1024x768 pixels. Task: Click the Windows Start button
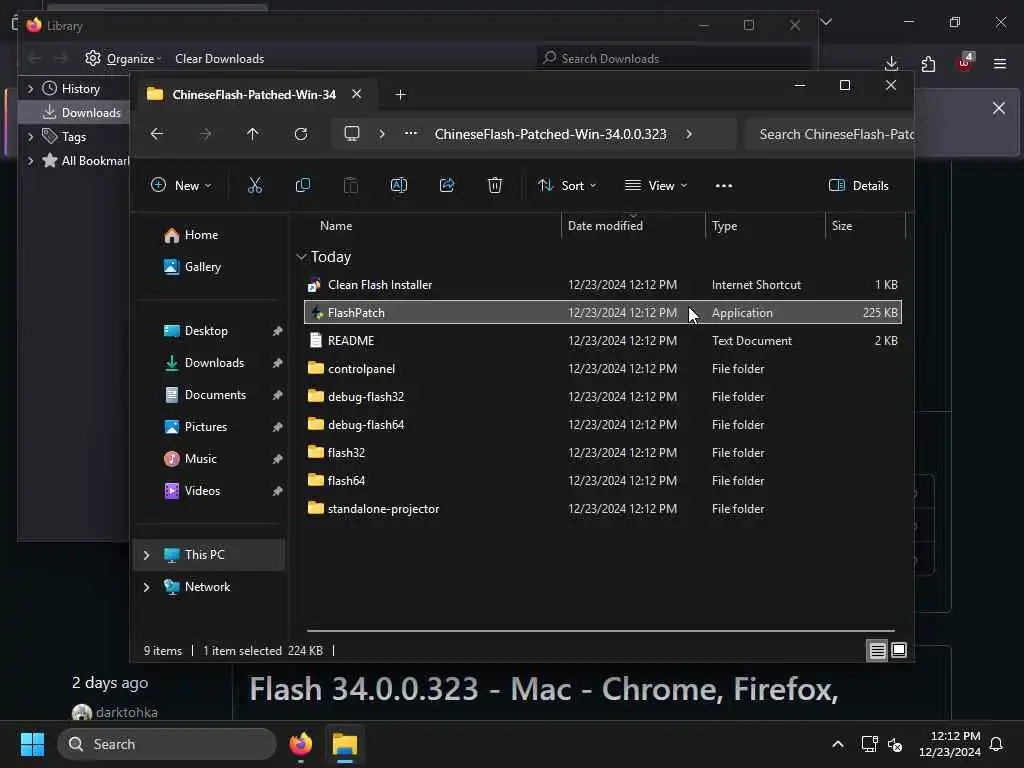[x=32, y=744]
